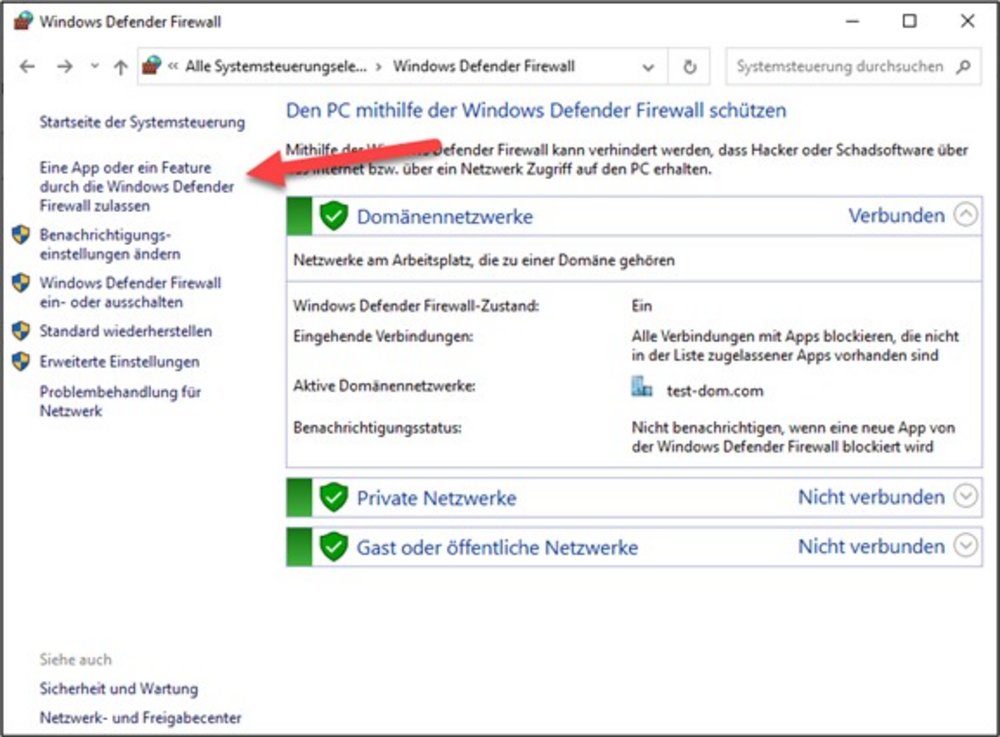Click the Windows Defender Firewall-Zustand label
Image resolution: width=1000 pixels, height=737 pixels.
416,306
